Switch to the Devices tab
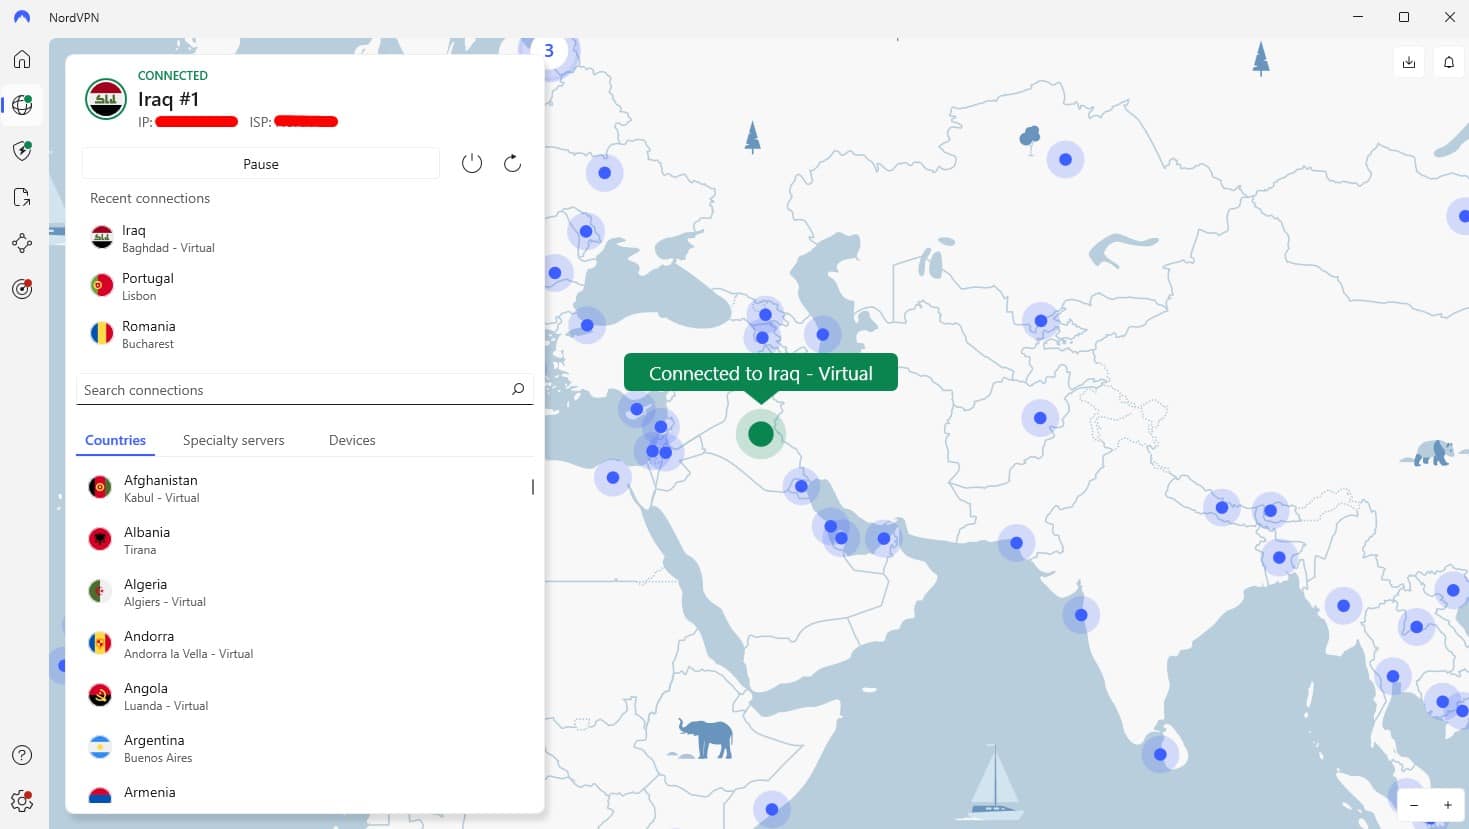This screenshot has height=829, width=1469. (x=352, y=440)
